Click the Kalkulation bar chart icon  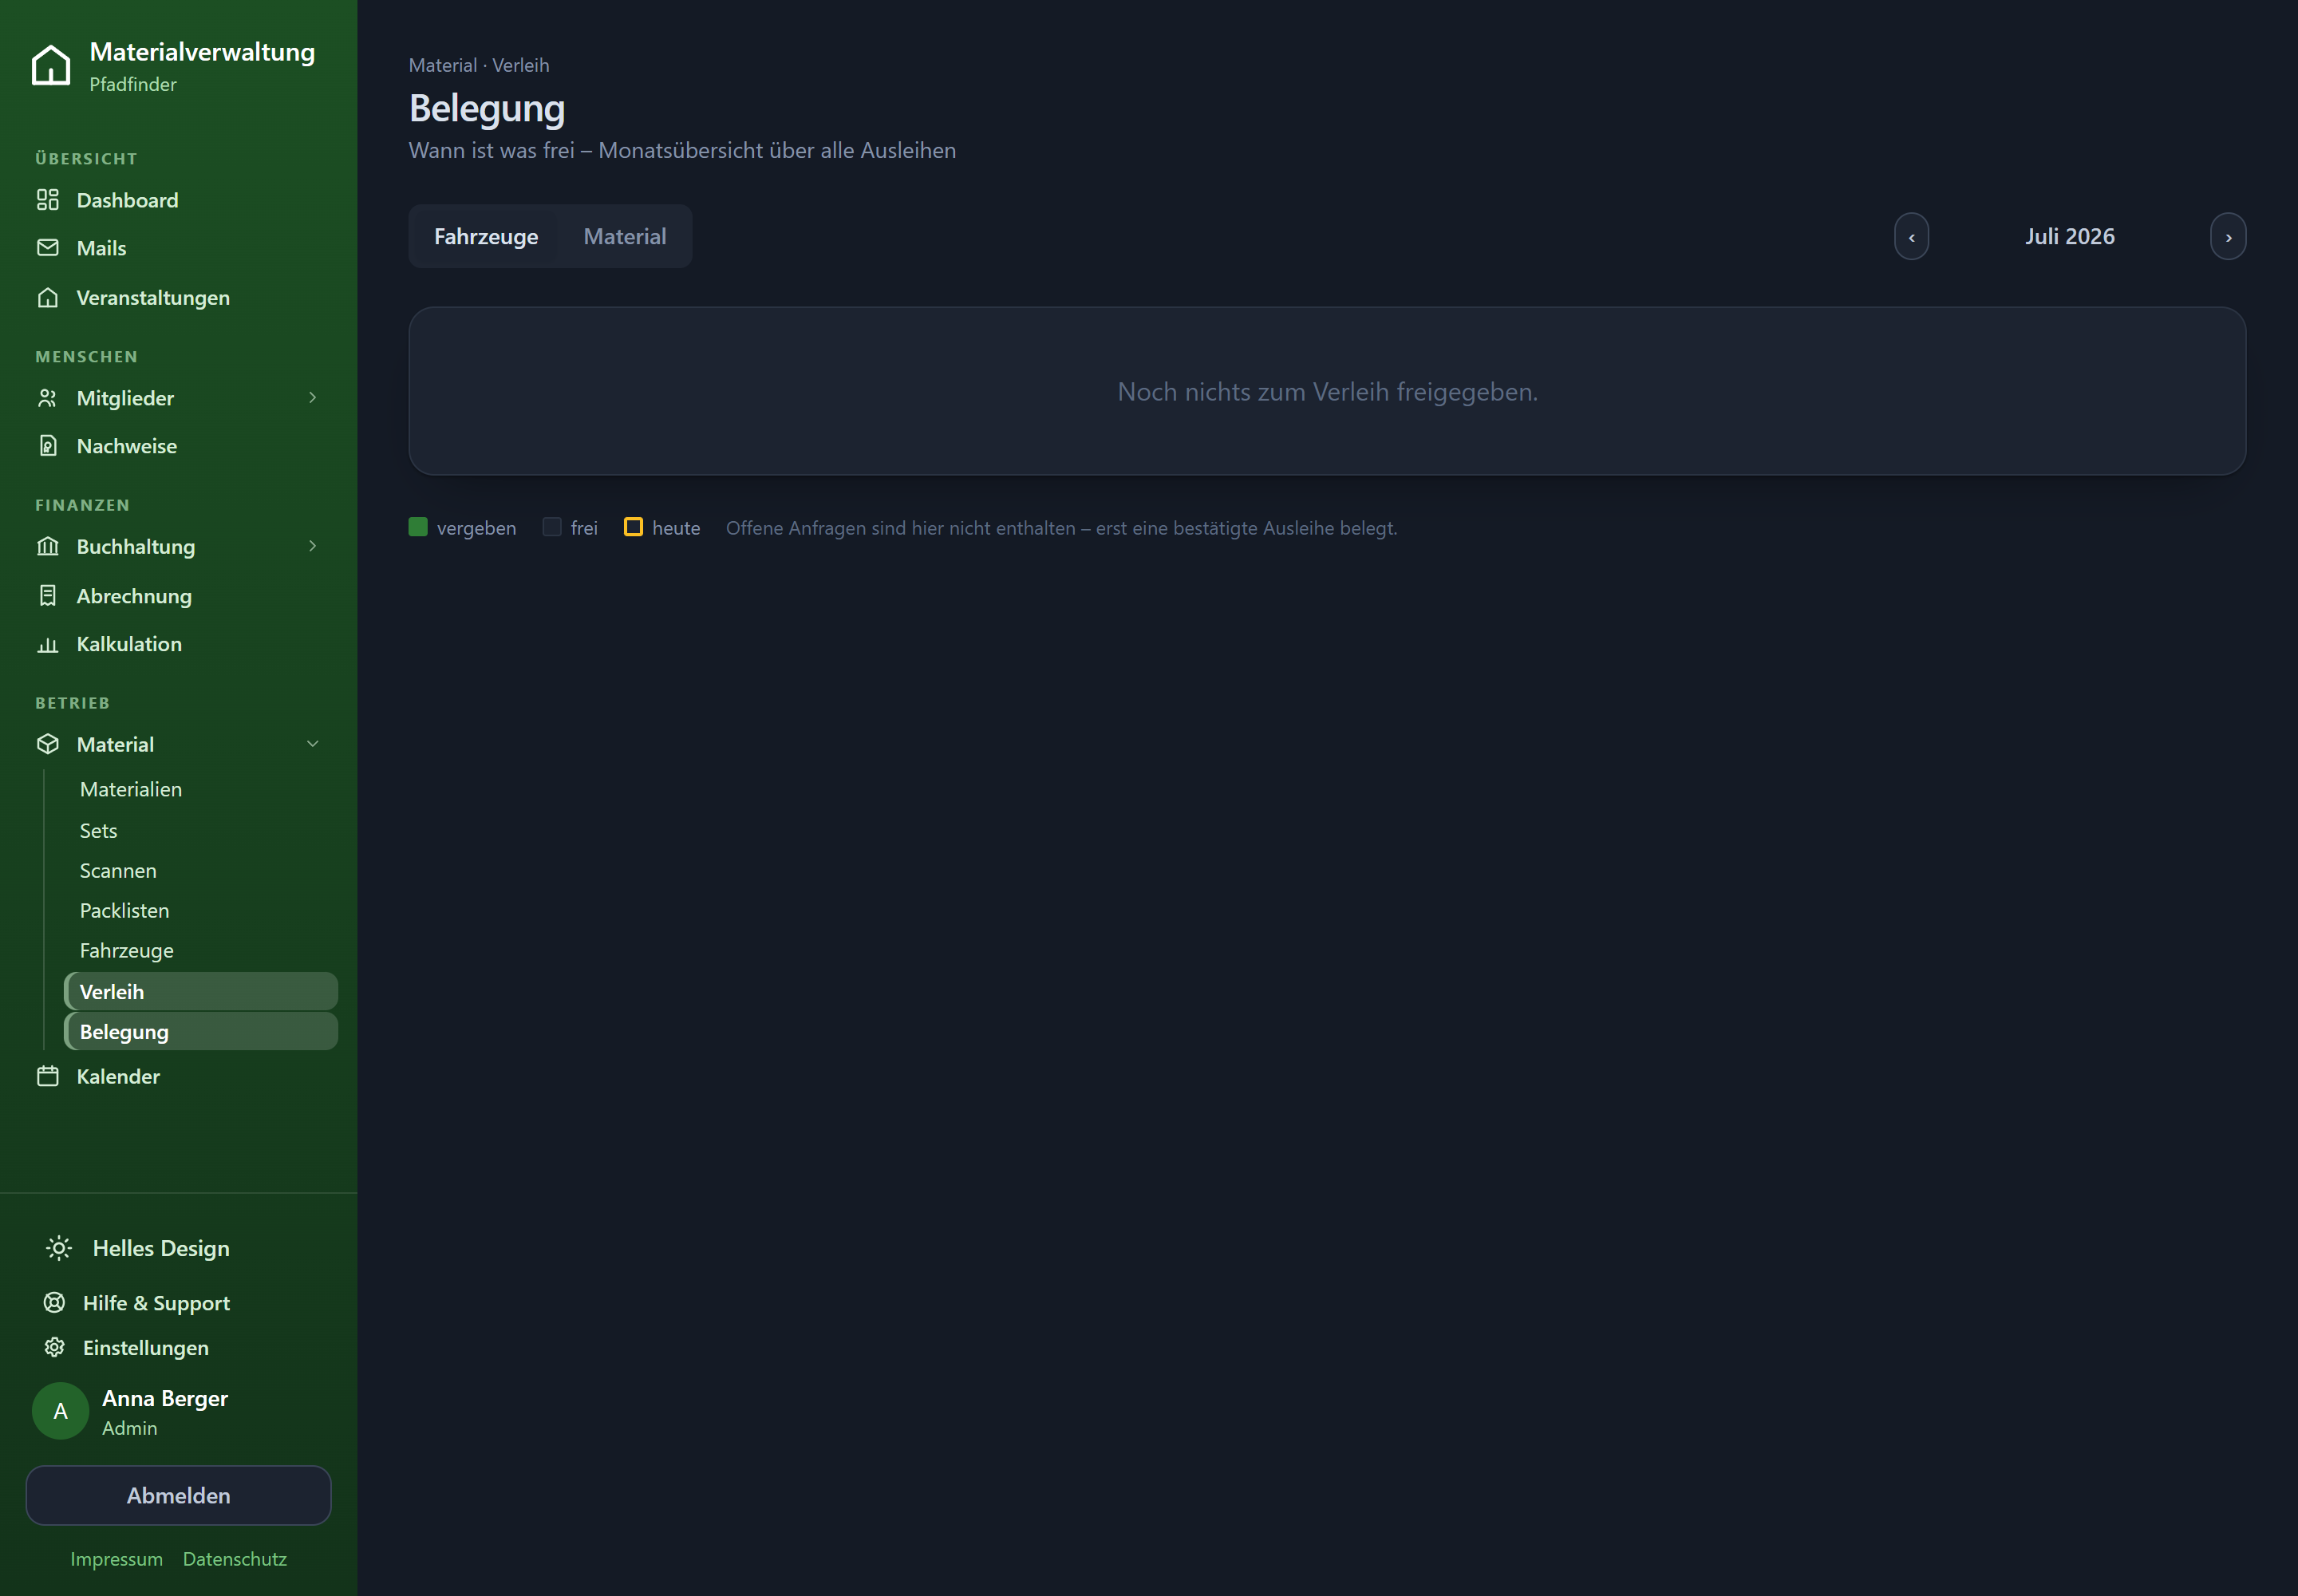(x=48, y=644)
